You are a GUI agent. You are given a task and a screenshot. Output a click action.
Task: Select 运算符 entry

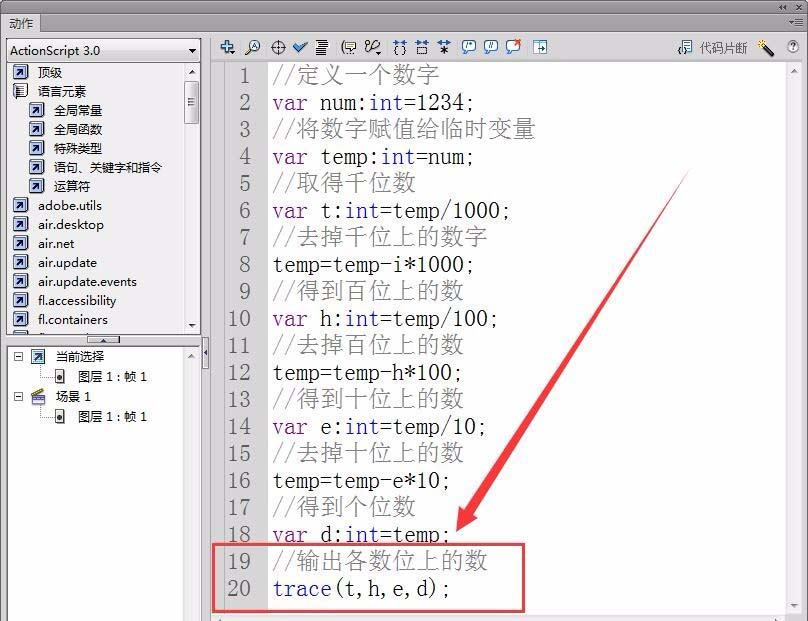point(72,186)
